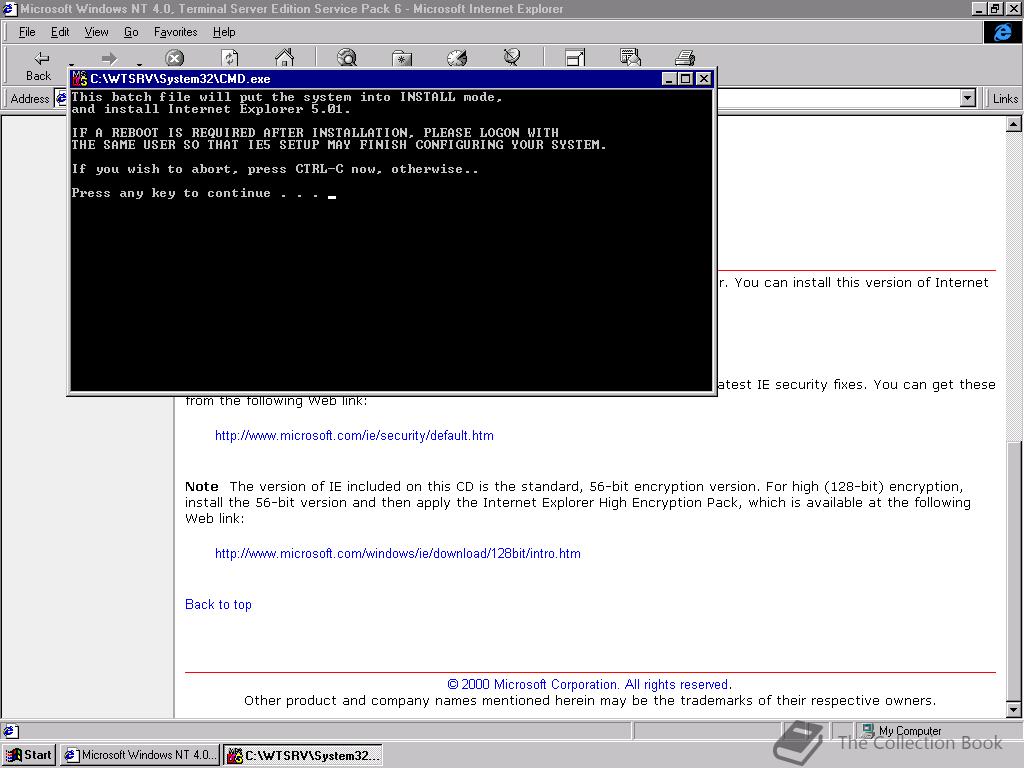
Task: Click the Print toolbar icon
Action: click(x=685, y=58)
